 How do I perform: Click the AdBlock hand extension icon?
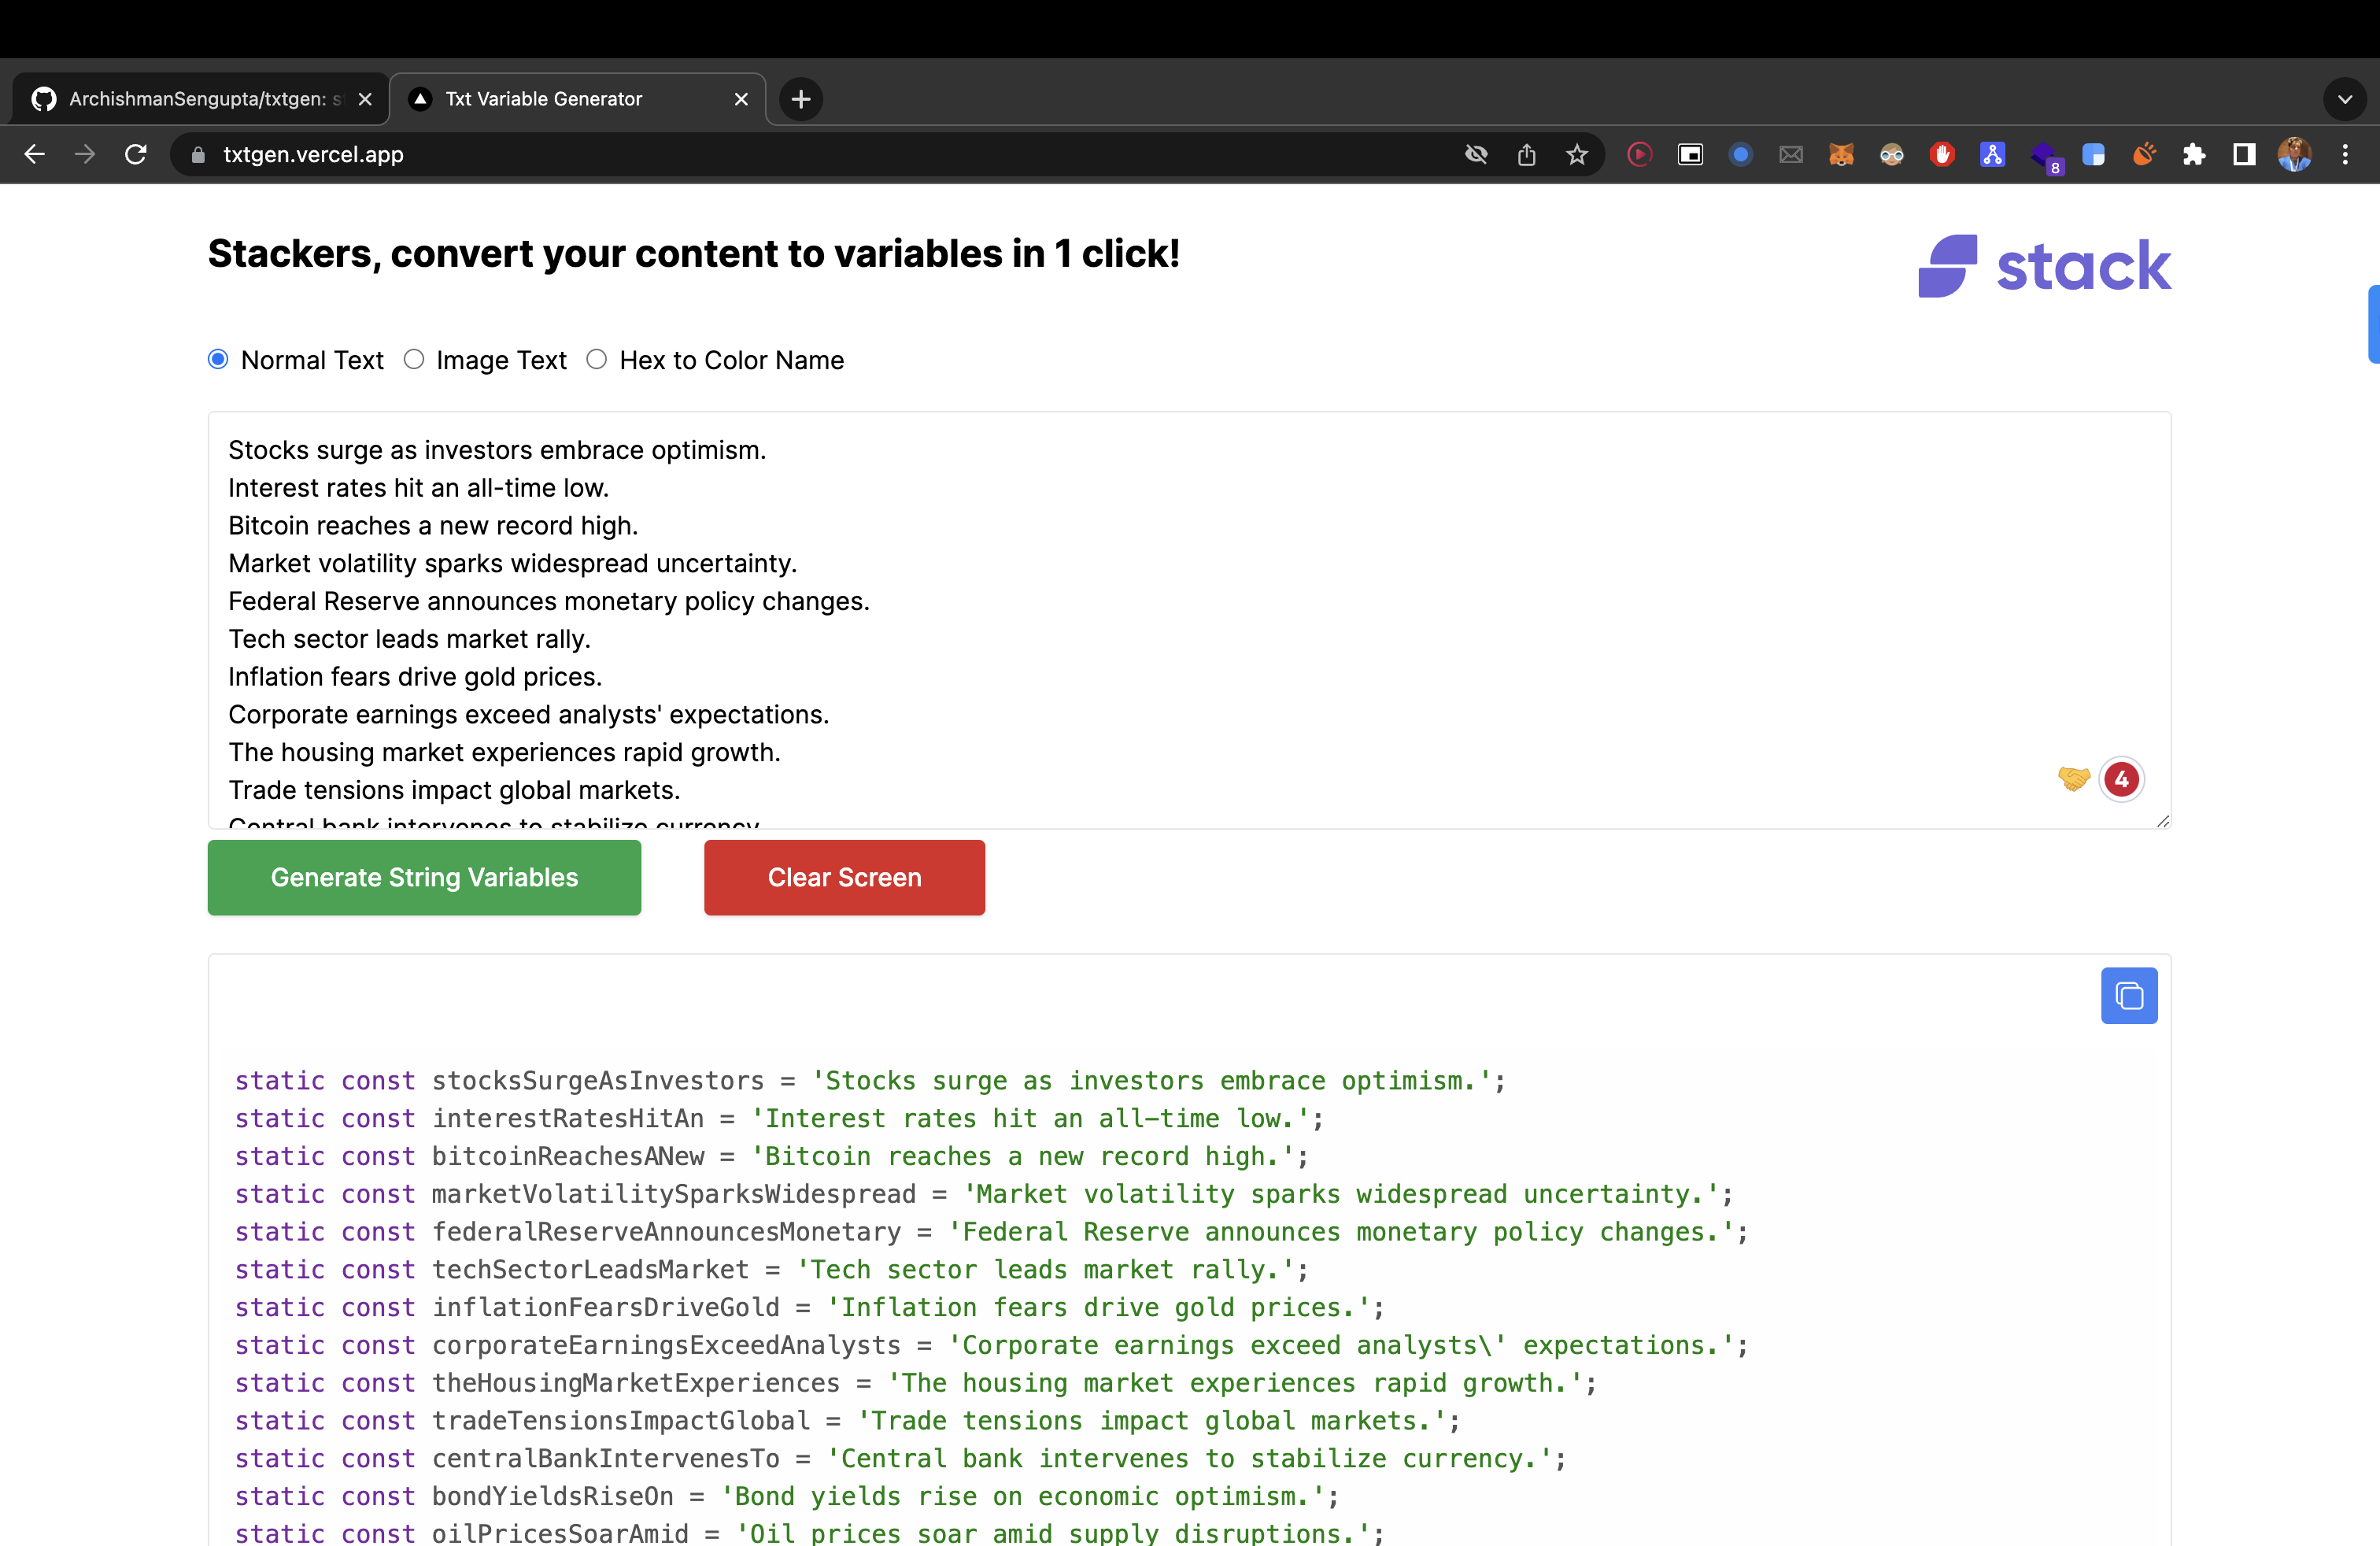click(1942, 154)
